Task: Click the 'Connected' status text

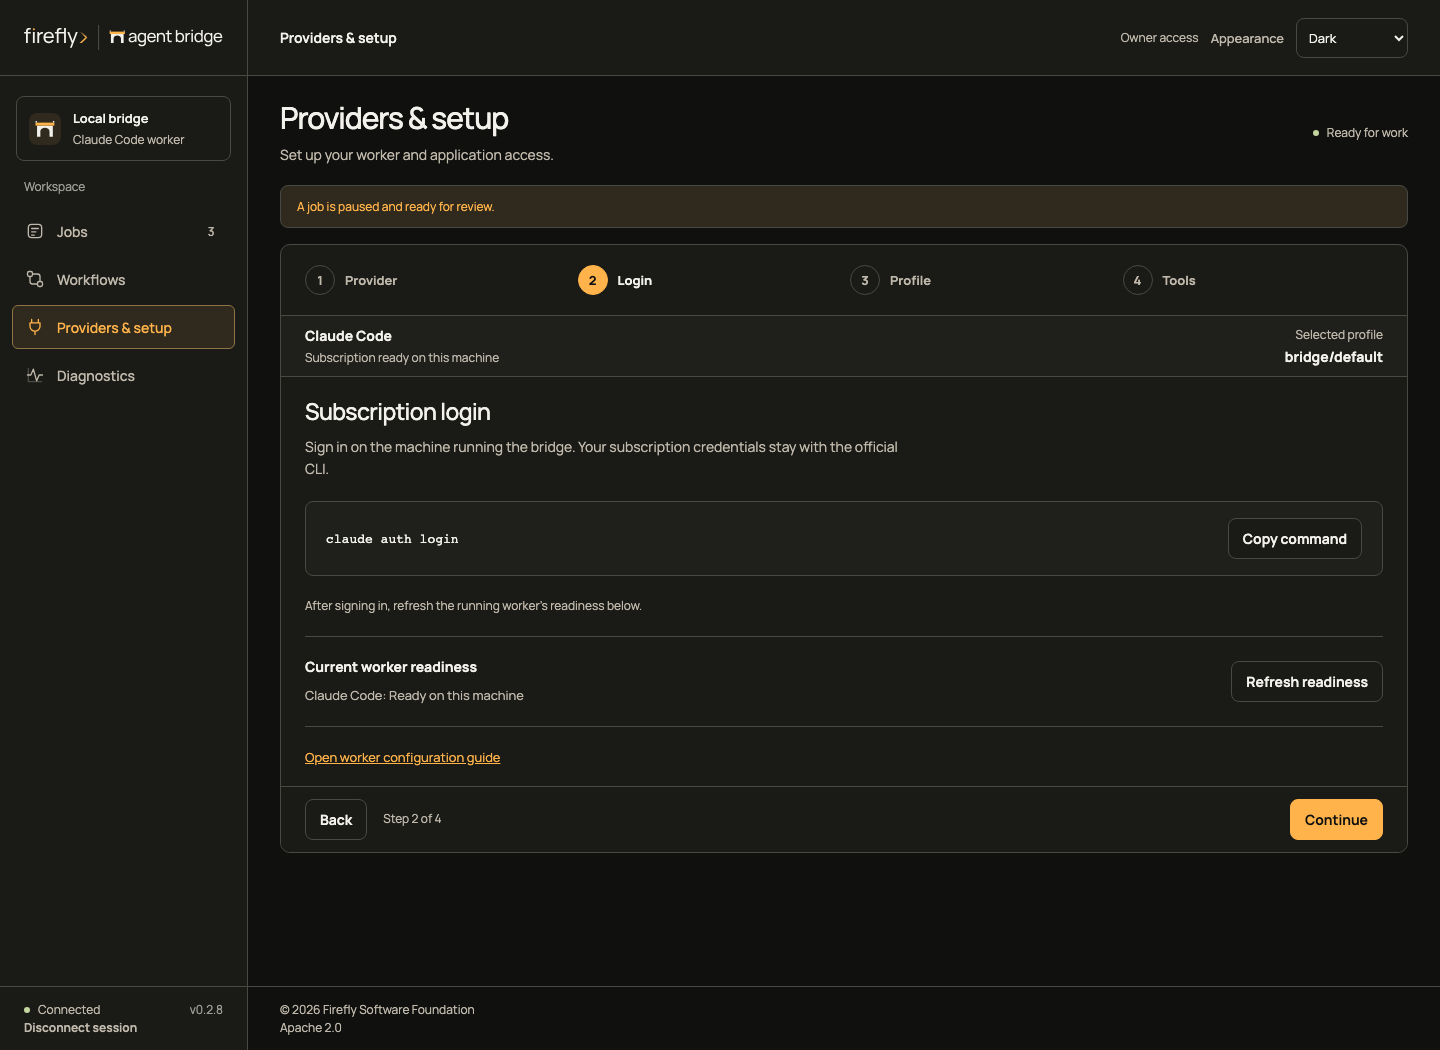Action: (x=69, y=1010)
